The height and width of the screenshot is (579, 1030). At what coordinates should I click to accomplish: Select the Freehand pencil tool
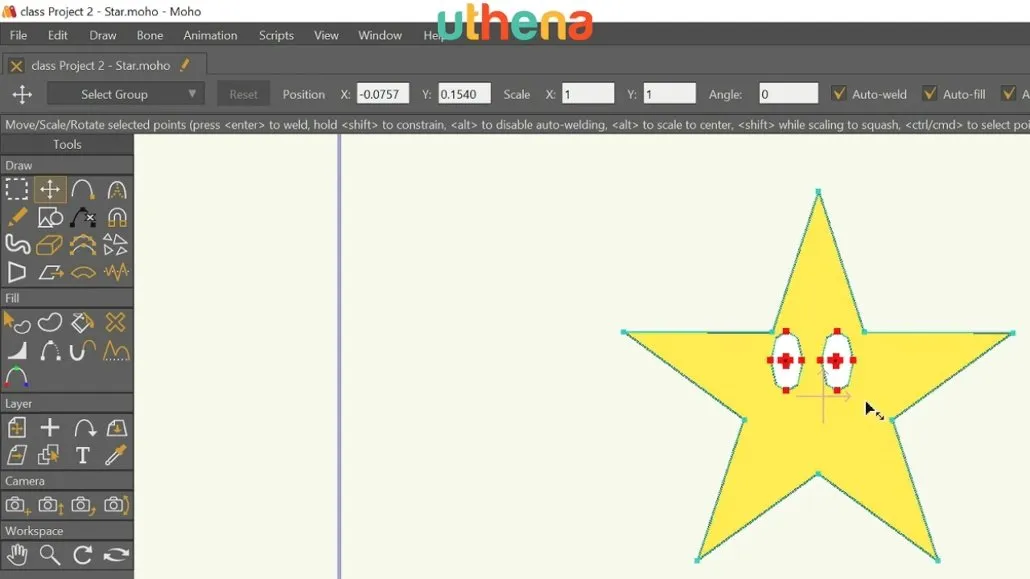point(17,217)
